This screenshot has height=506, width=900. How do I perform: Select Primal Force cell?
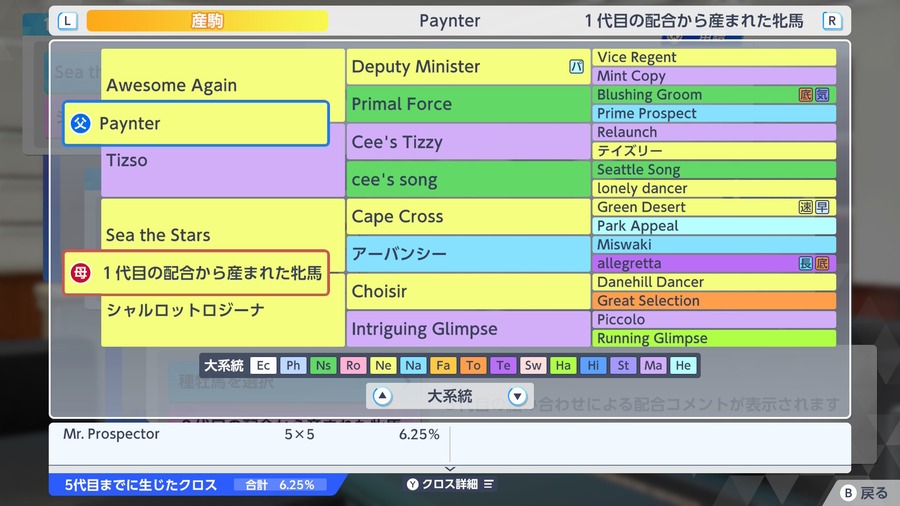pos(468,104)
